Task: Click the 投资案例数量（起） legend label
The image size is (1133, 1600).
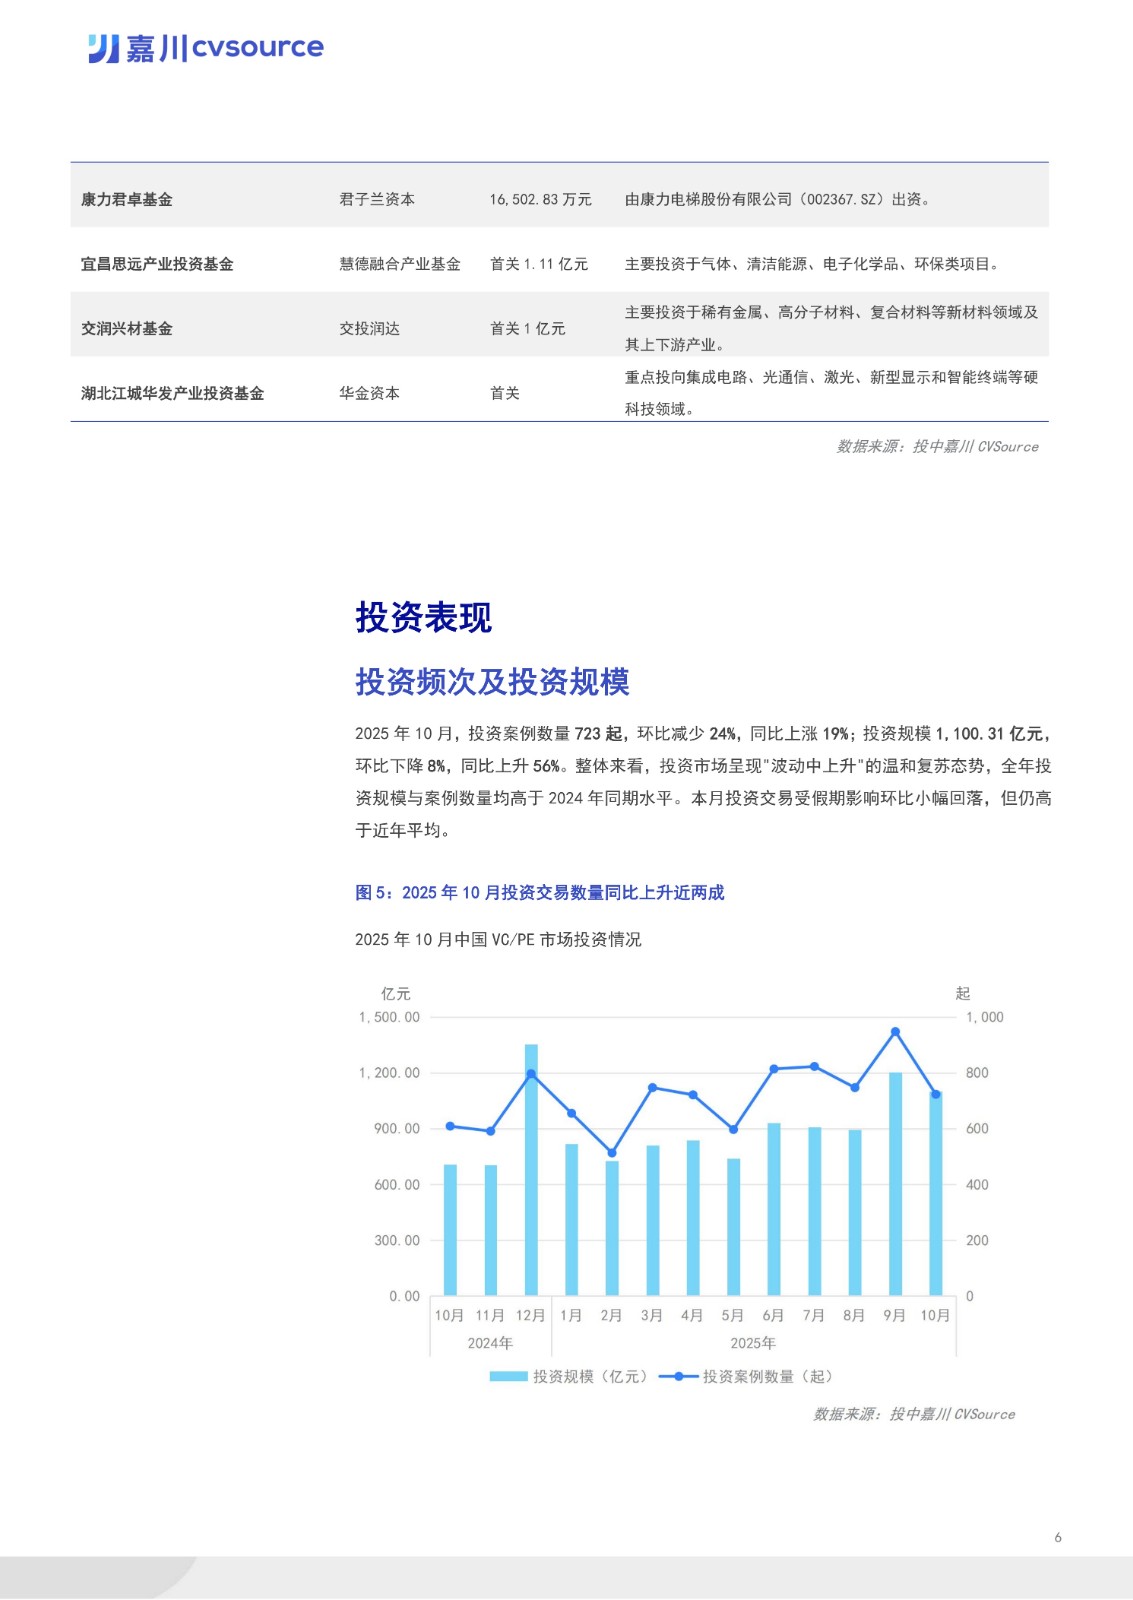Action: click(x=767, y=1376)
